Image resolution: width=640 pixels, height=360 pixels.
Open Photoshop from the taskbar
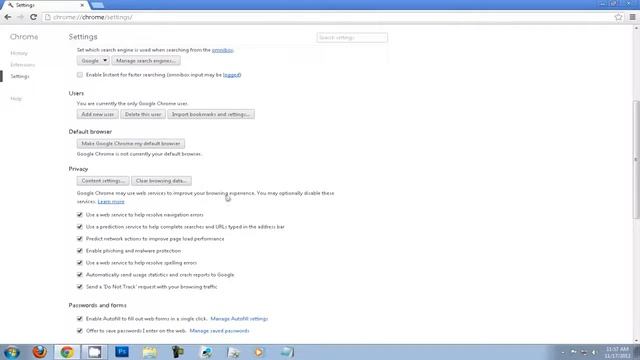(x=122, y=352)
